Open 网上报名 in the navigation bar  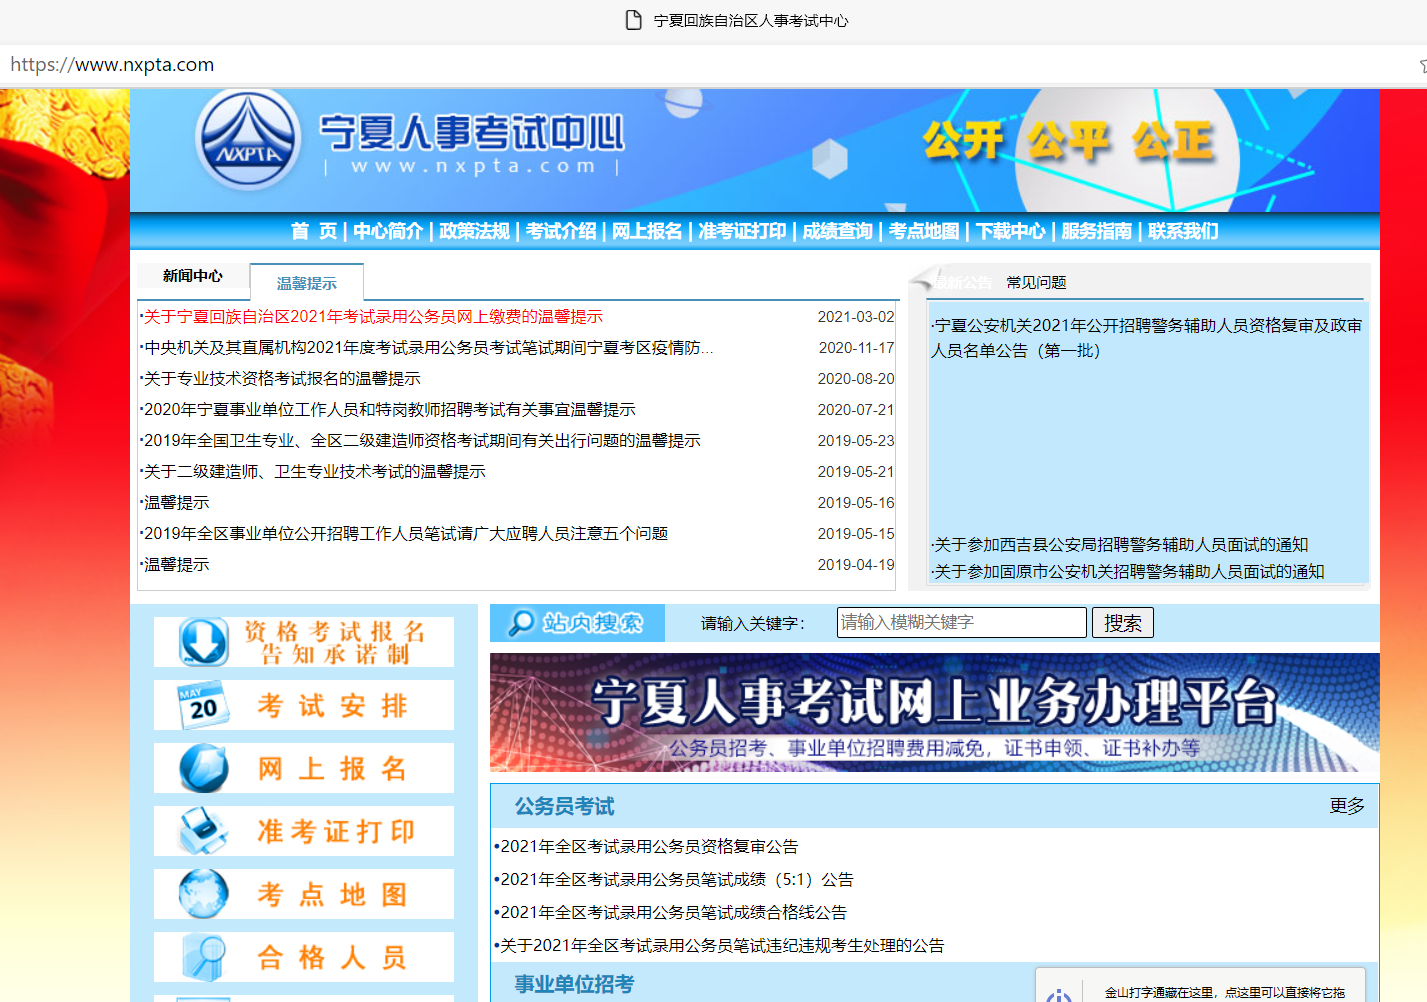pos(647,231)
